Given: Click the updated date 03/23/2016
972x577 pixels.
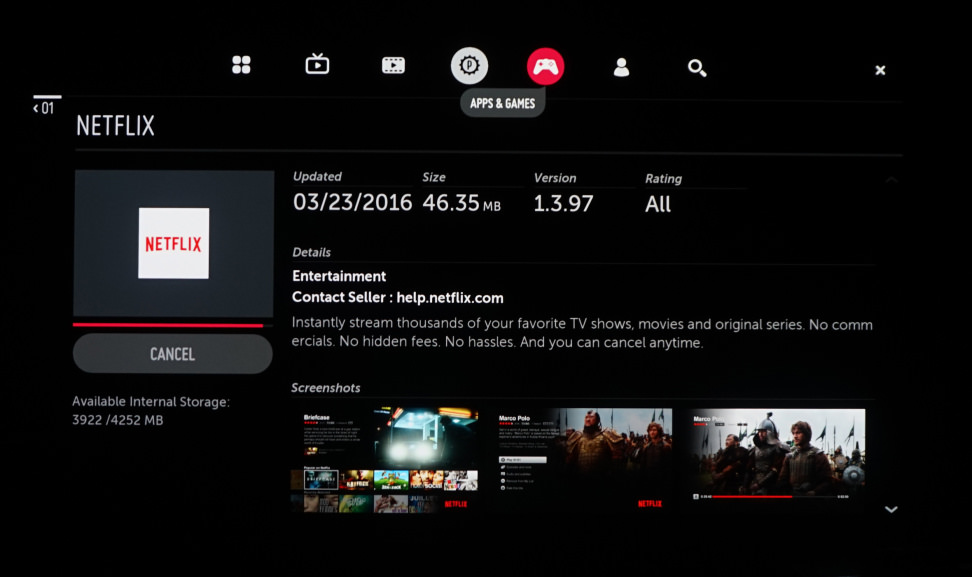Looking at the screenshot, I should 352,202.
